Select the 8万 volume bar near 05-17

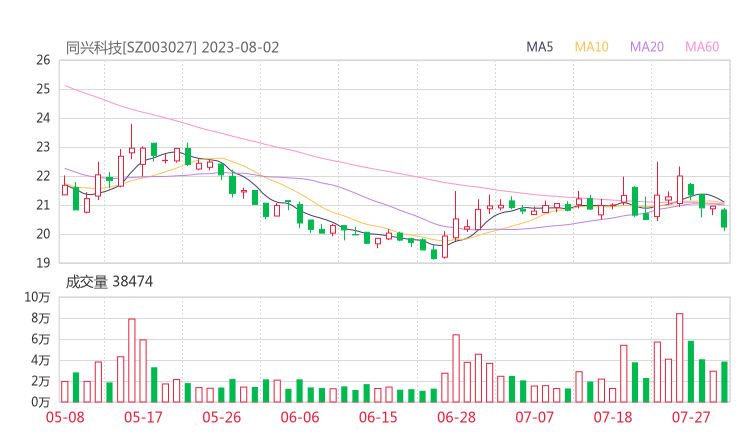pyautogui.click(x=132, y=361)
